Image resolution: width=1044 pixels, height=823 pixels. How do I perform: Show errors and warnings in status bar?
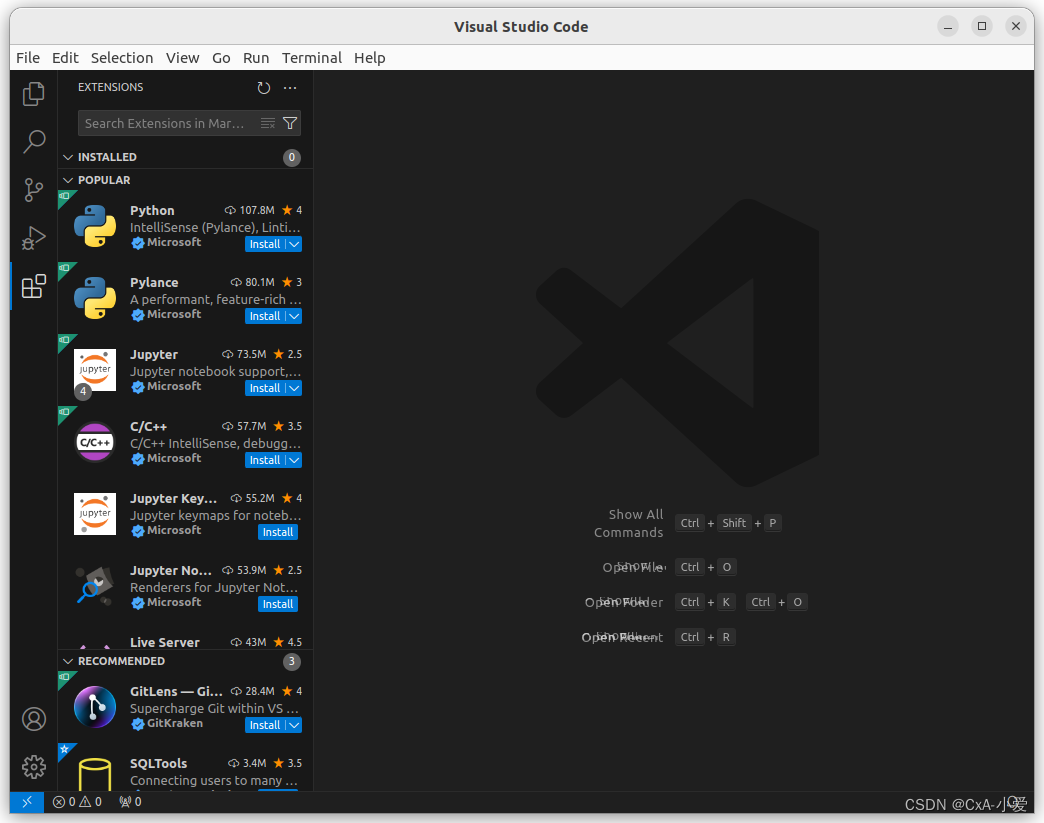tap(77, 802)
